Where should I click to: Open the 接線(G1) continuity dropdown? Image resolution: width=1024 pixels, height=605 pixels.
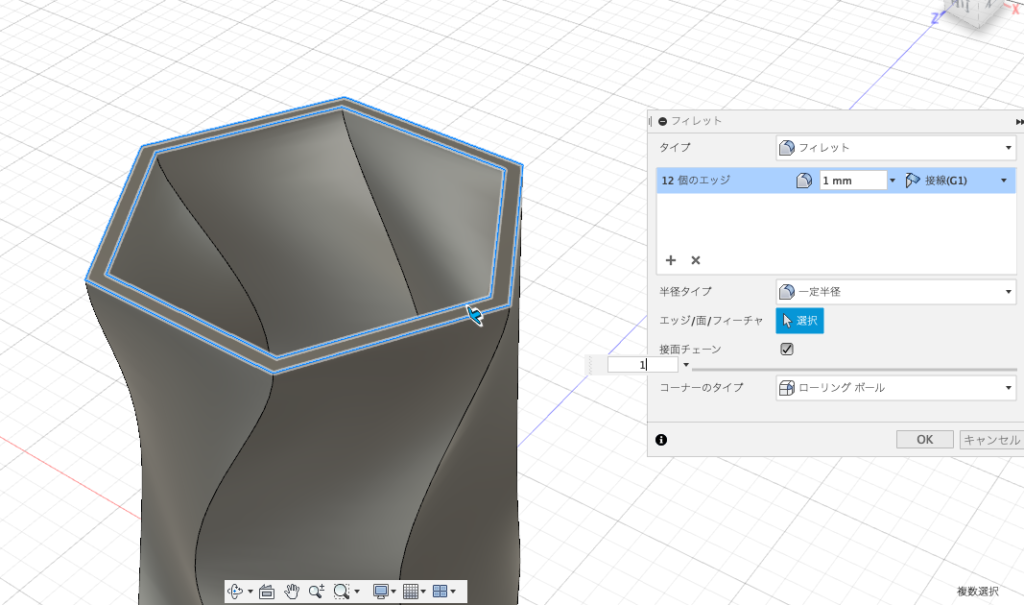pos(956,180)
